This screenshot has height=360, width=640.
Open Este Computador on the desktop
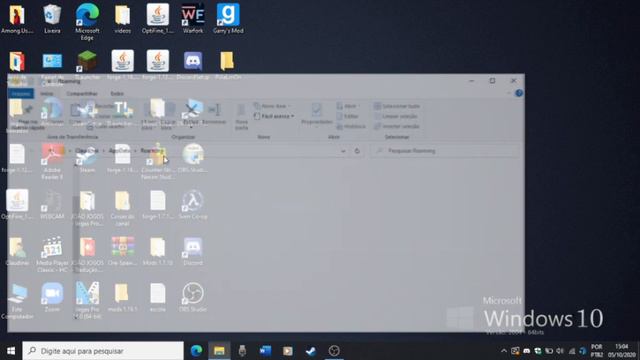click(x=17, y=300)
